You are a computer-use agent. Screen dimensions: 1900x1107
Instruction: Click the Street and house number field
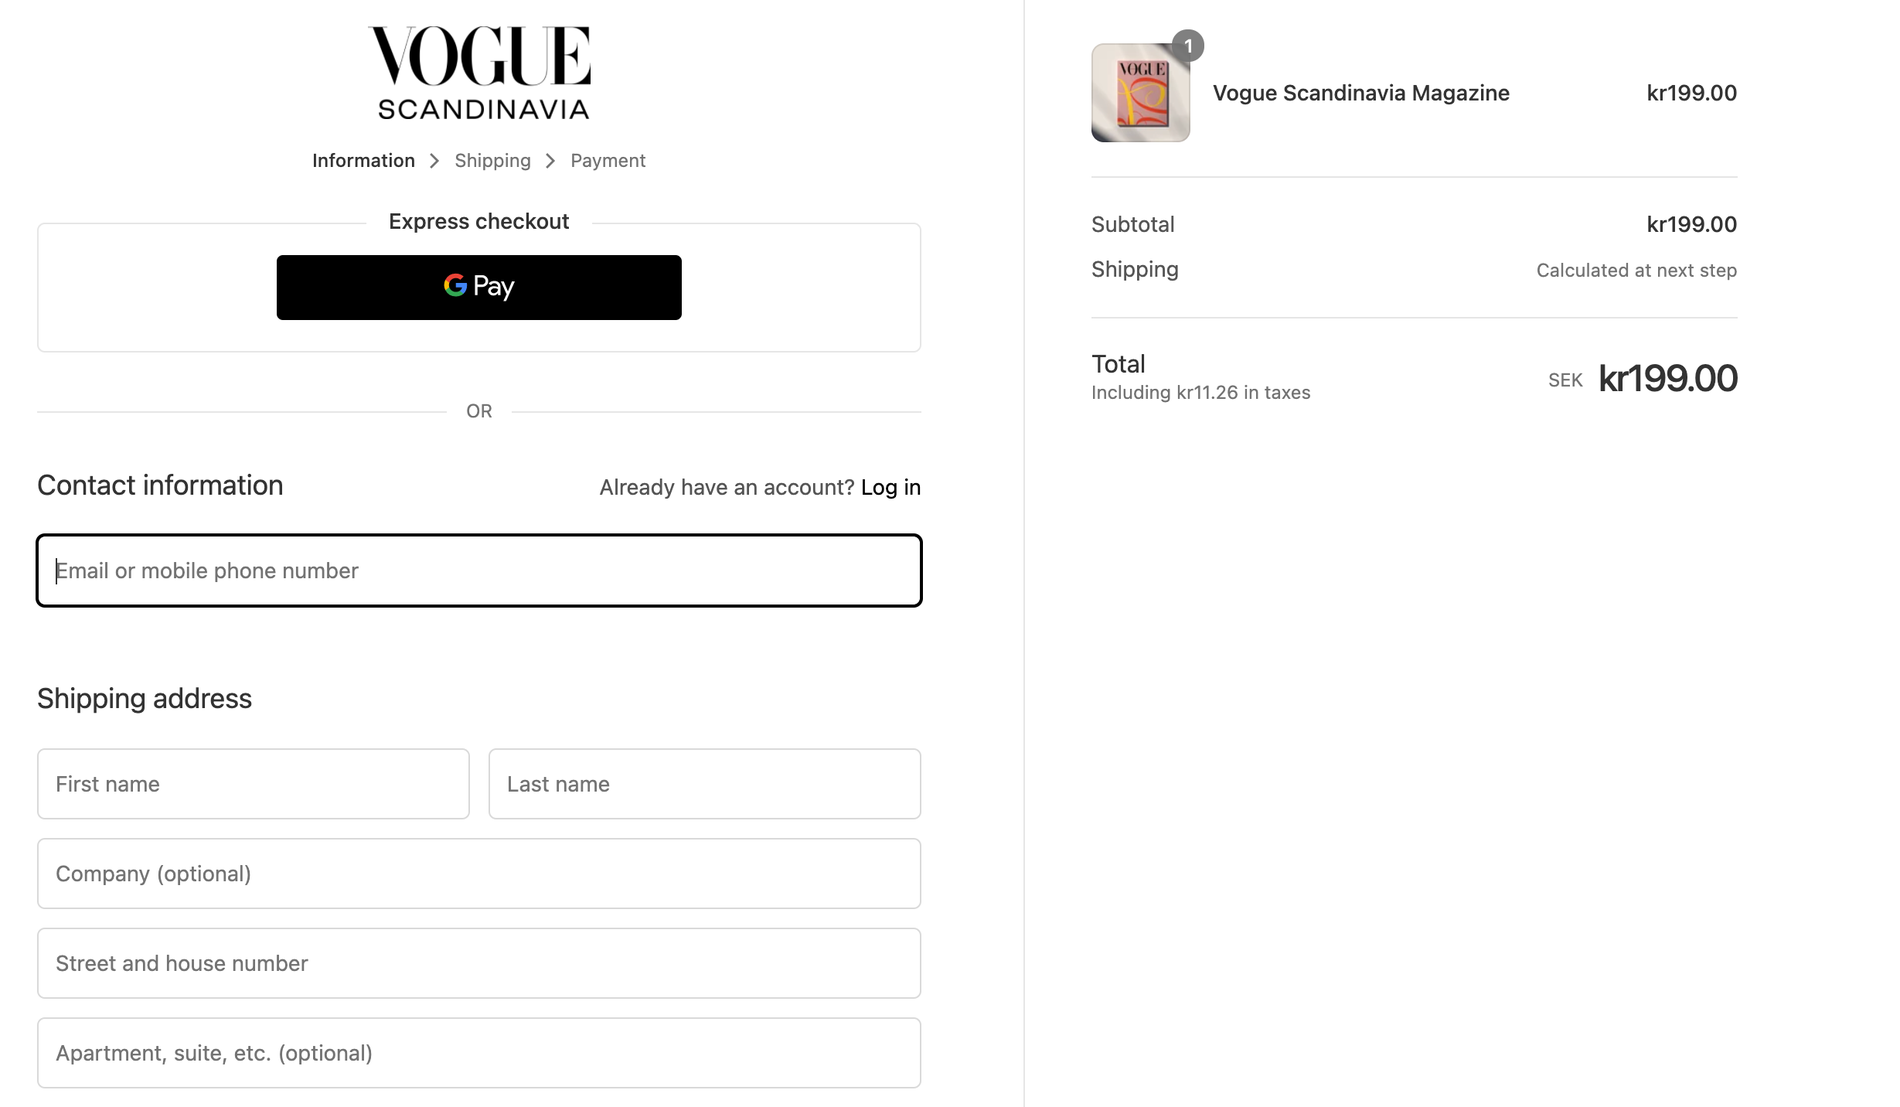pyautogui.click(x=479, y=963)
